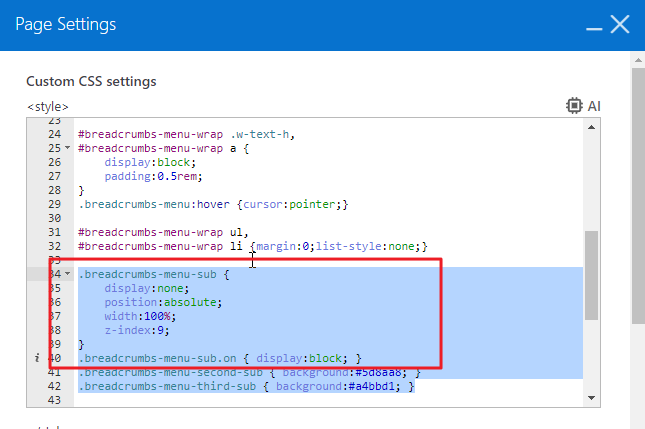The image size is (645, 429).
Task: Click the code editor scroll down arrow
Action: 592,398
